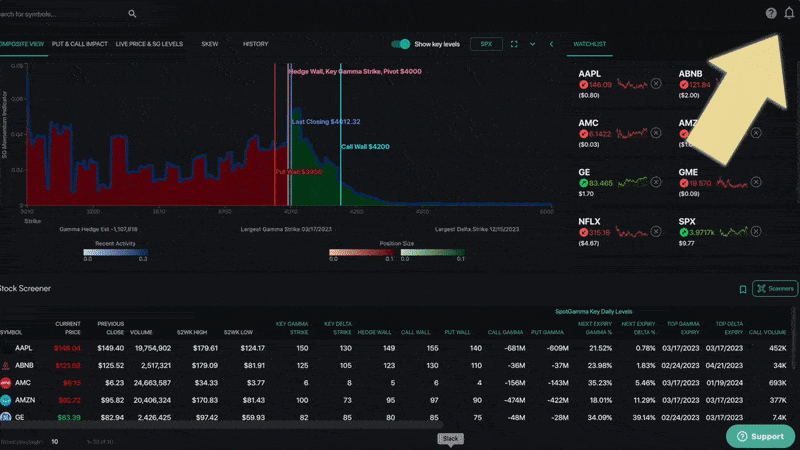The width and height of the screenshot is (800, 450).
Task: Sort by 52WK High column
Action: [192, 333]
